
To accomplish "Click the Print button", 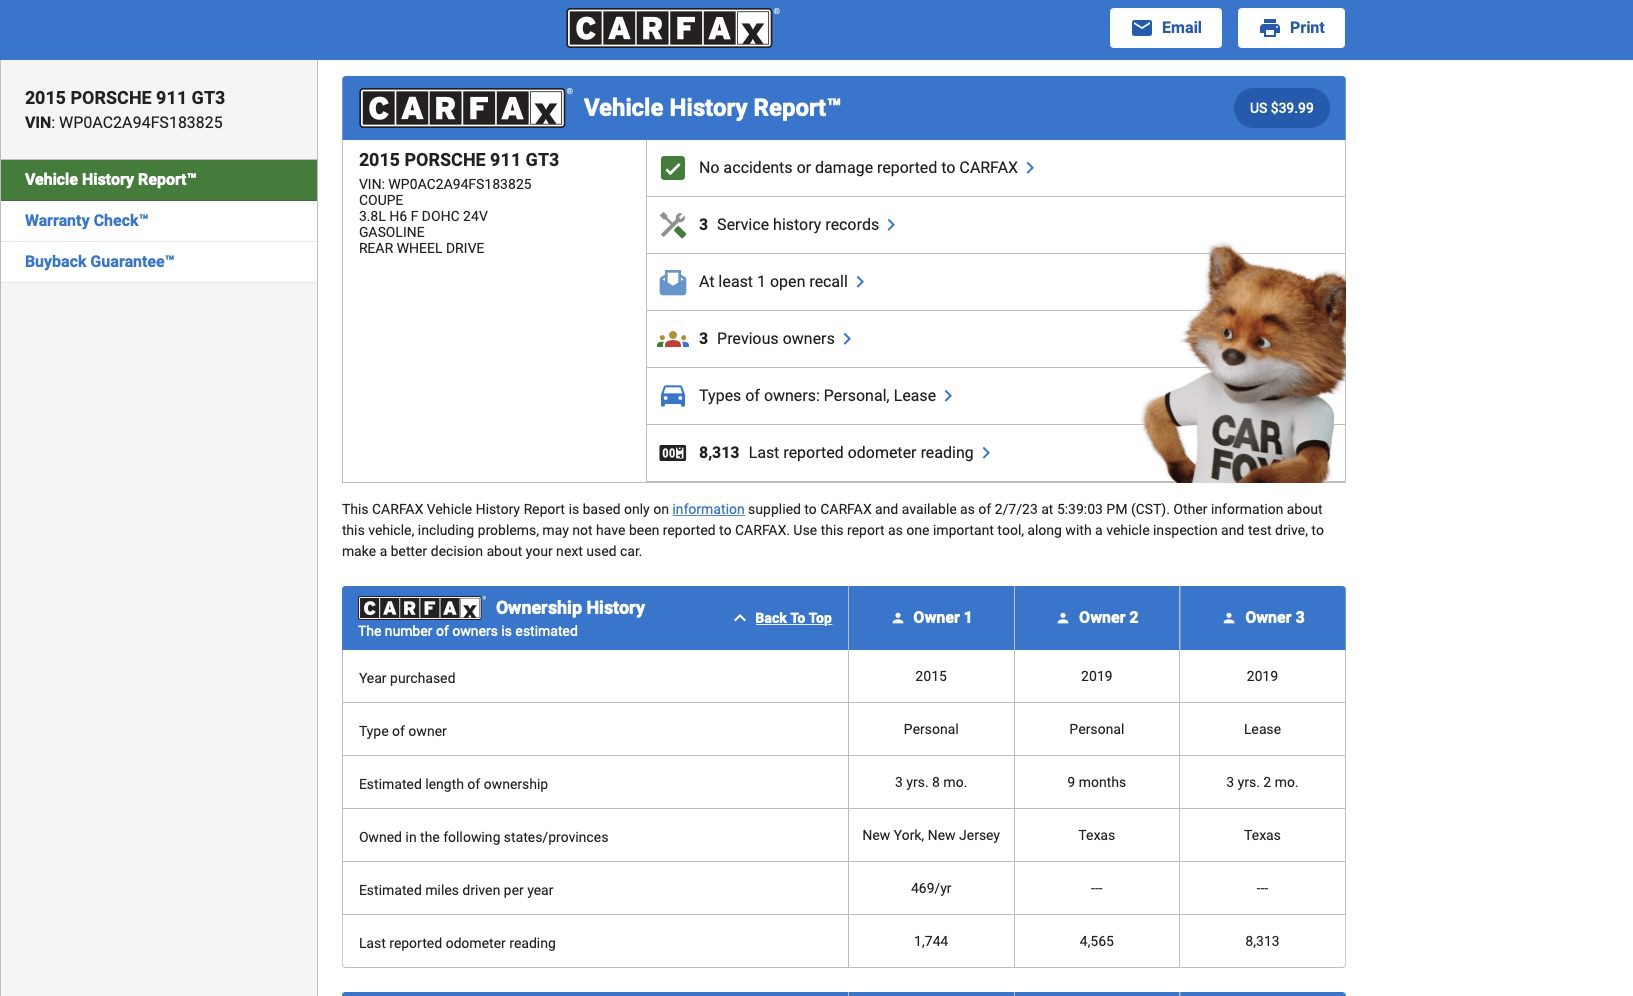I will 1291,28.
